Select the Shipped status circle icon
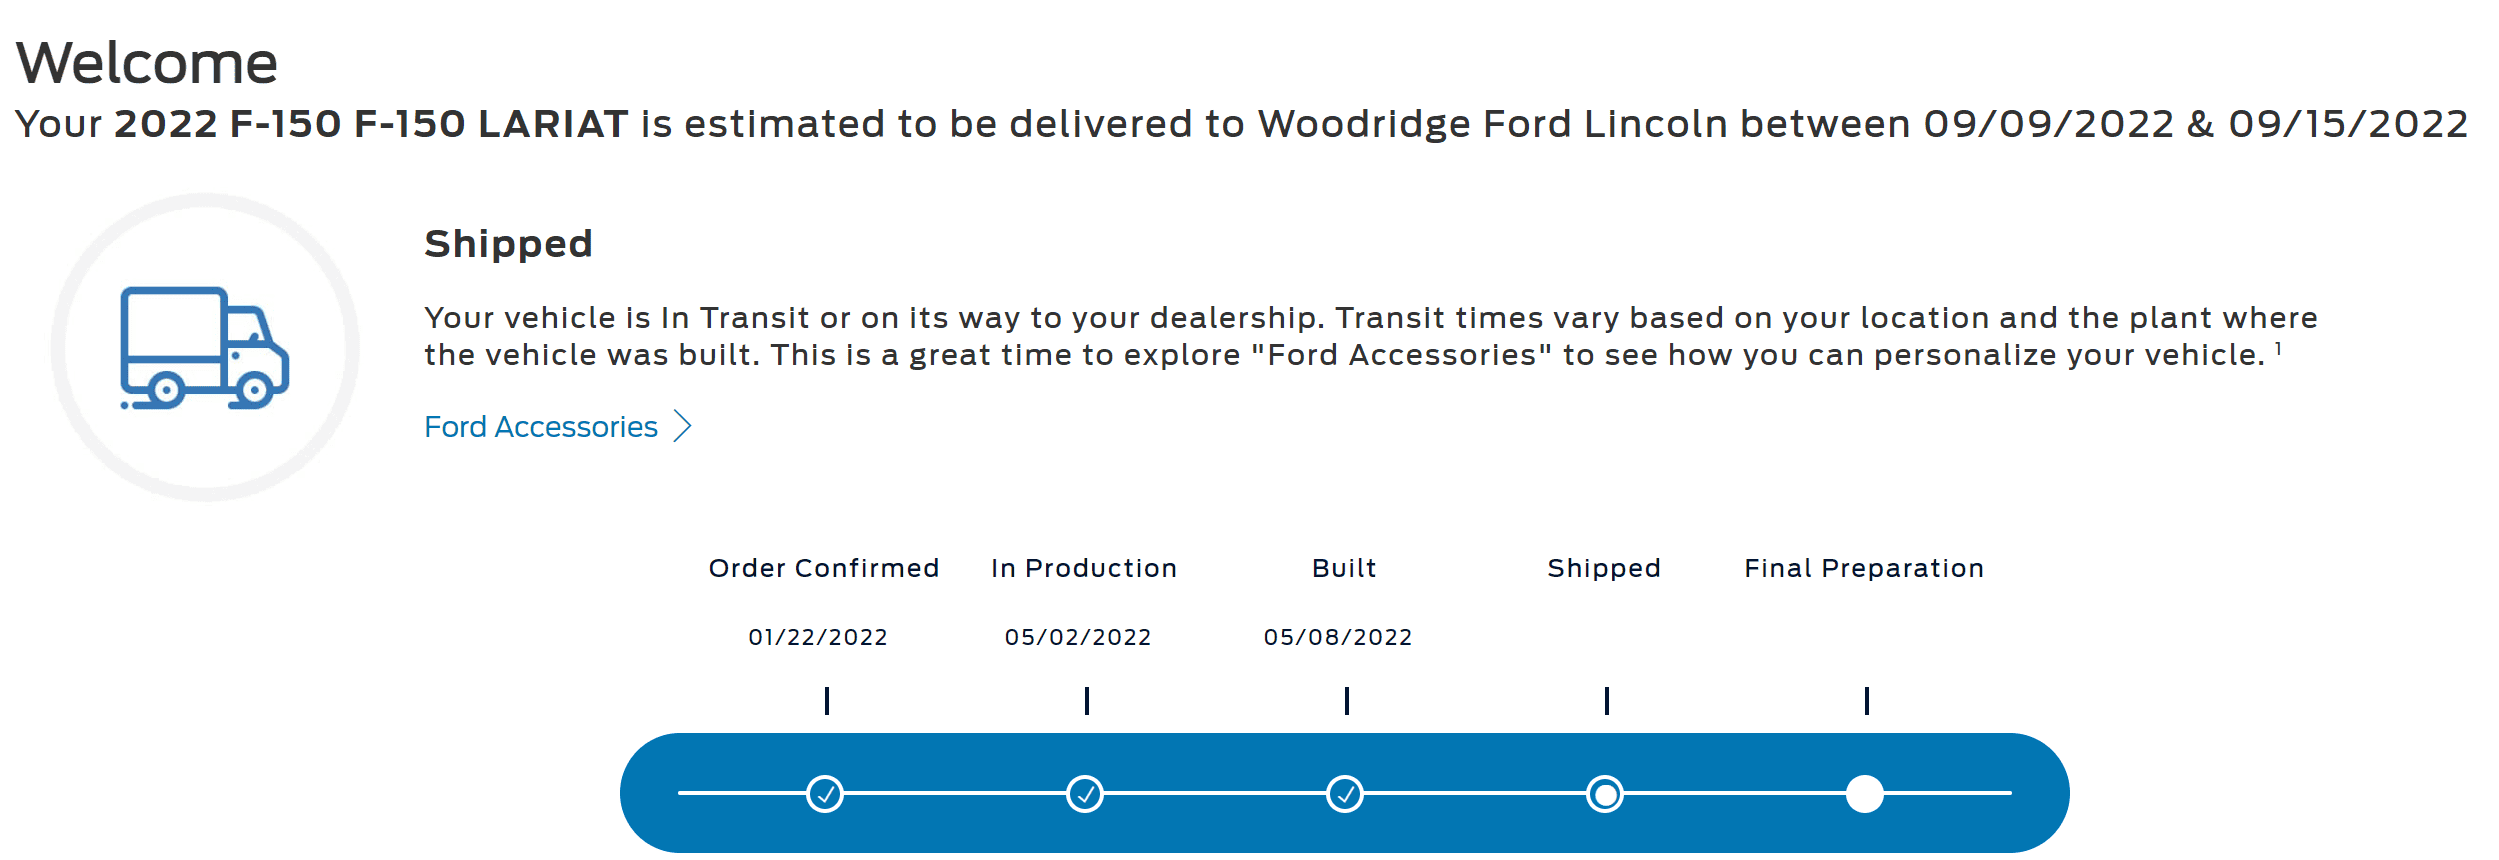 pyautogui.click(x=1605, y=793)
